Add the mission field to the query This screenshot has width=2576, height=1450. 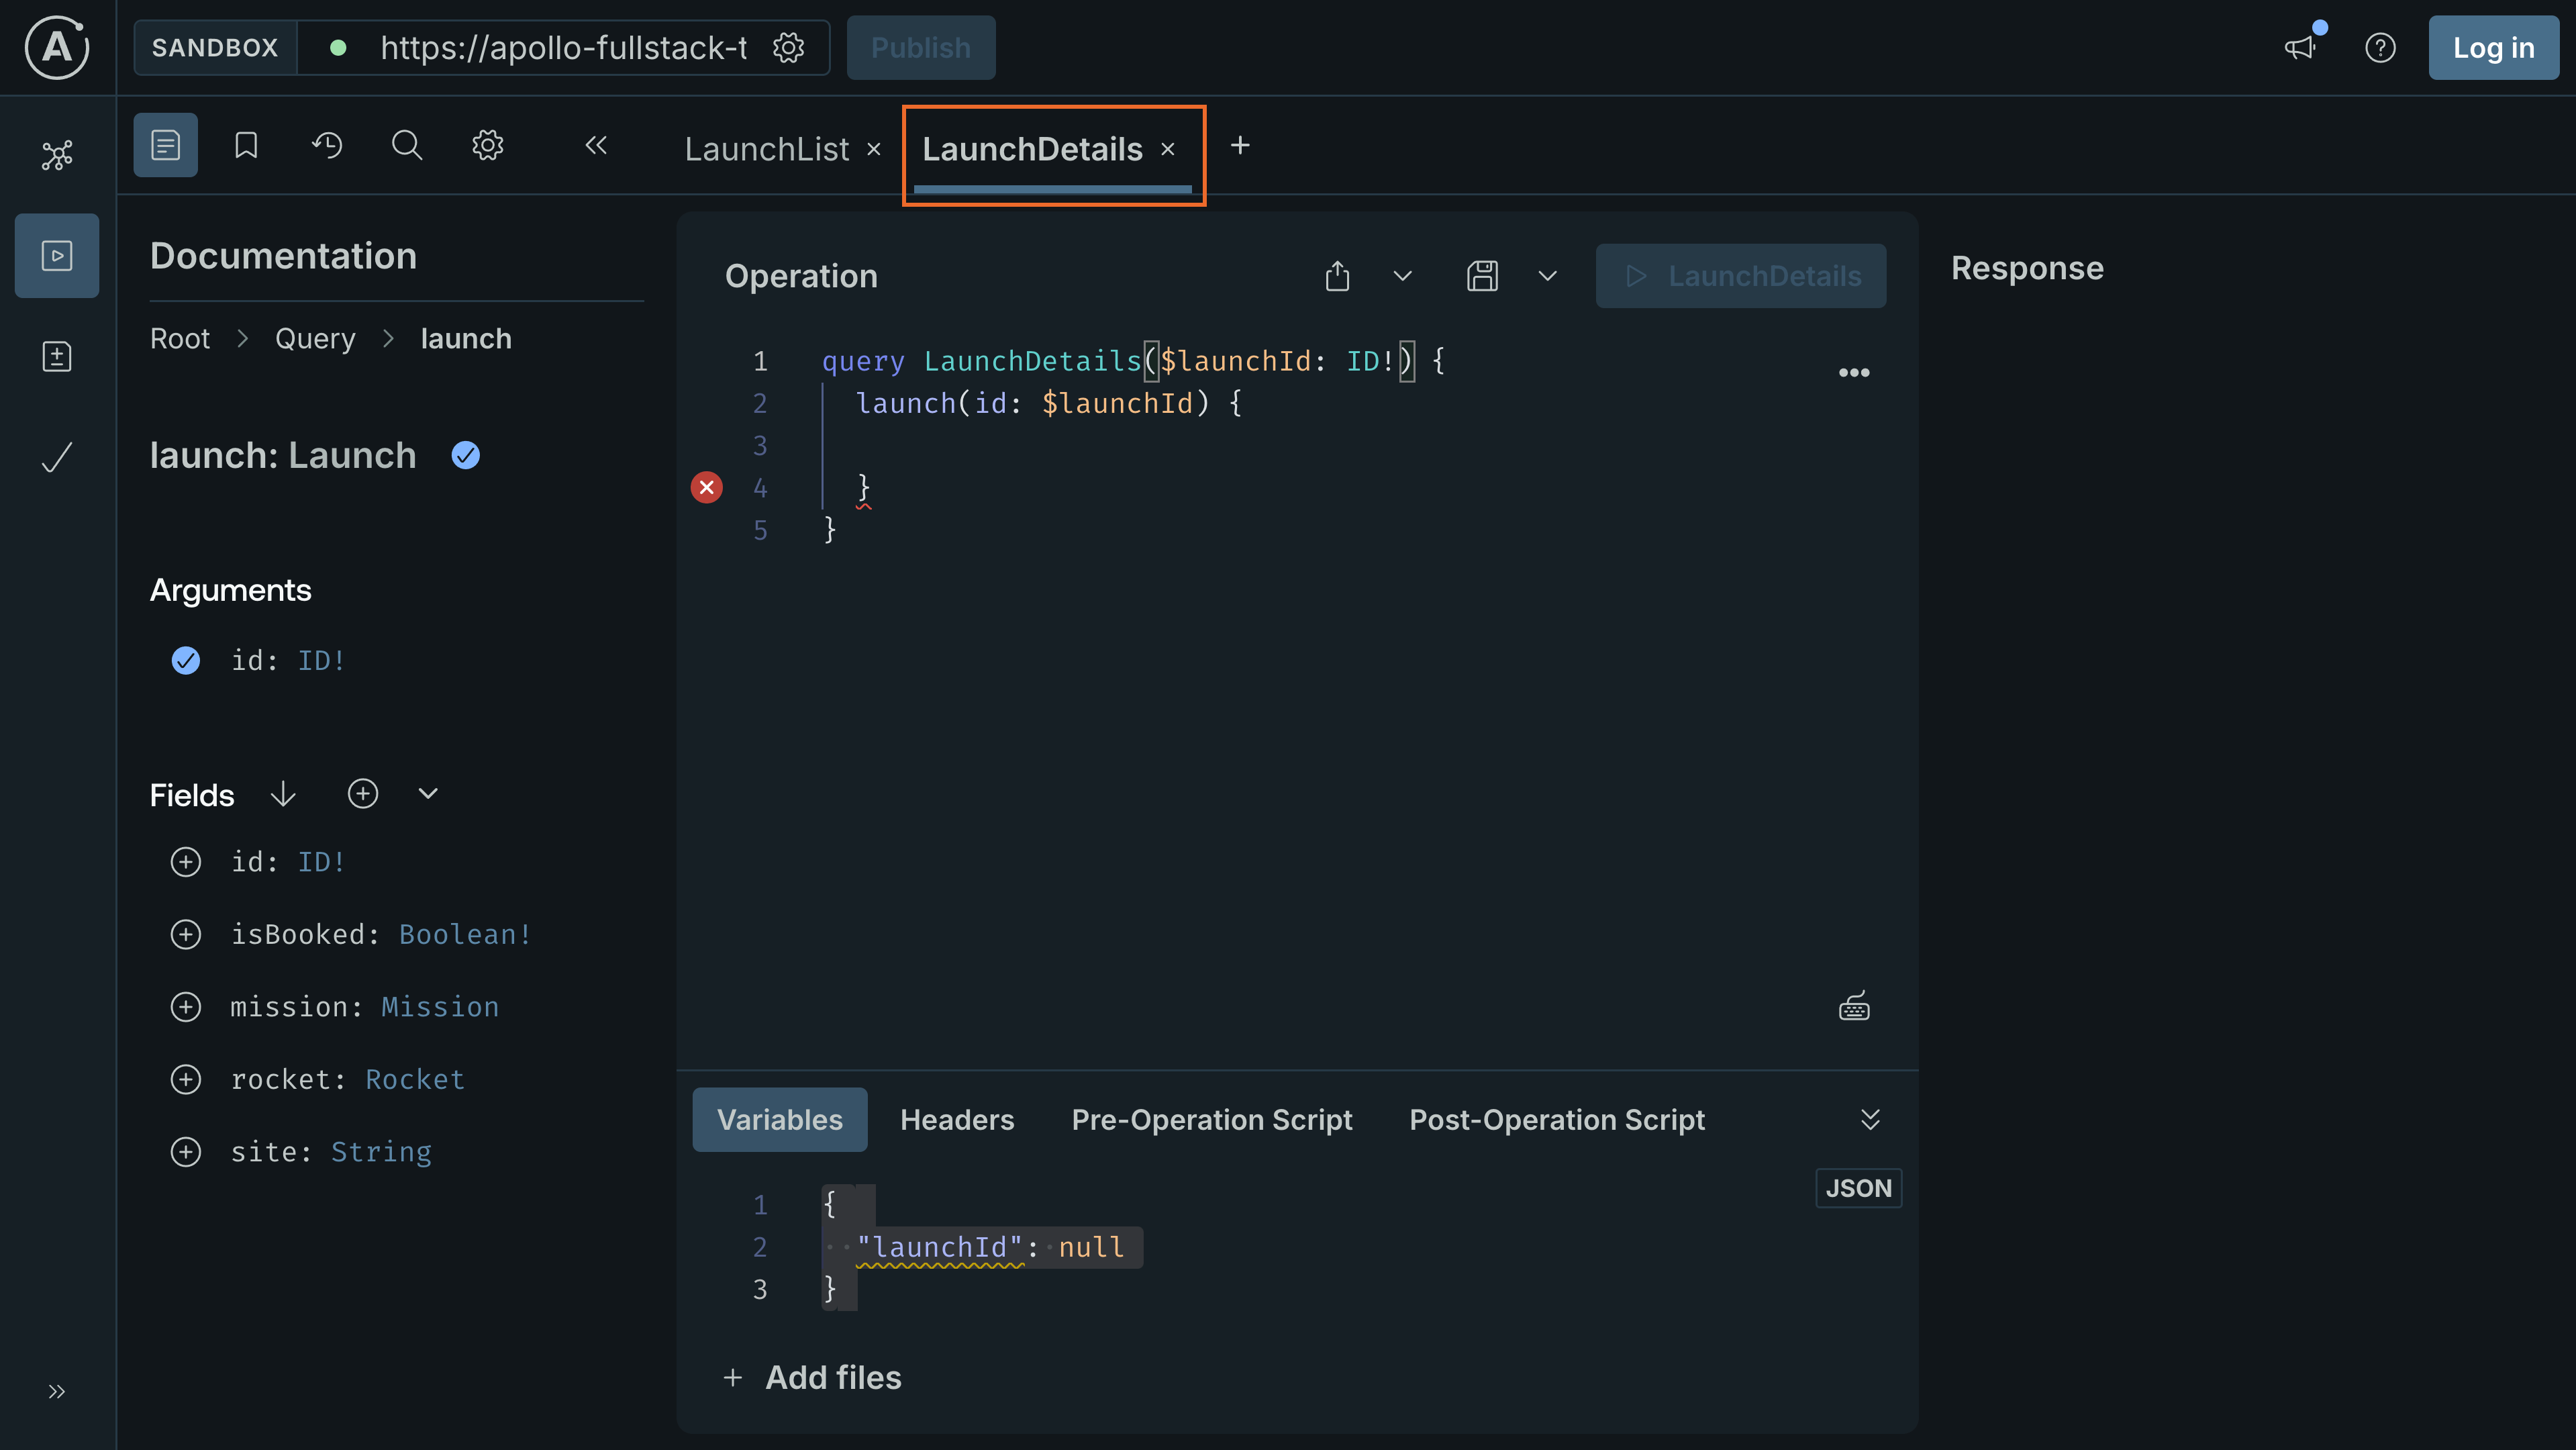[186, 1006]
